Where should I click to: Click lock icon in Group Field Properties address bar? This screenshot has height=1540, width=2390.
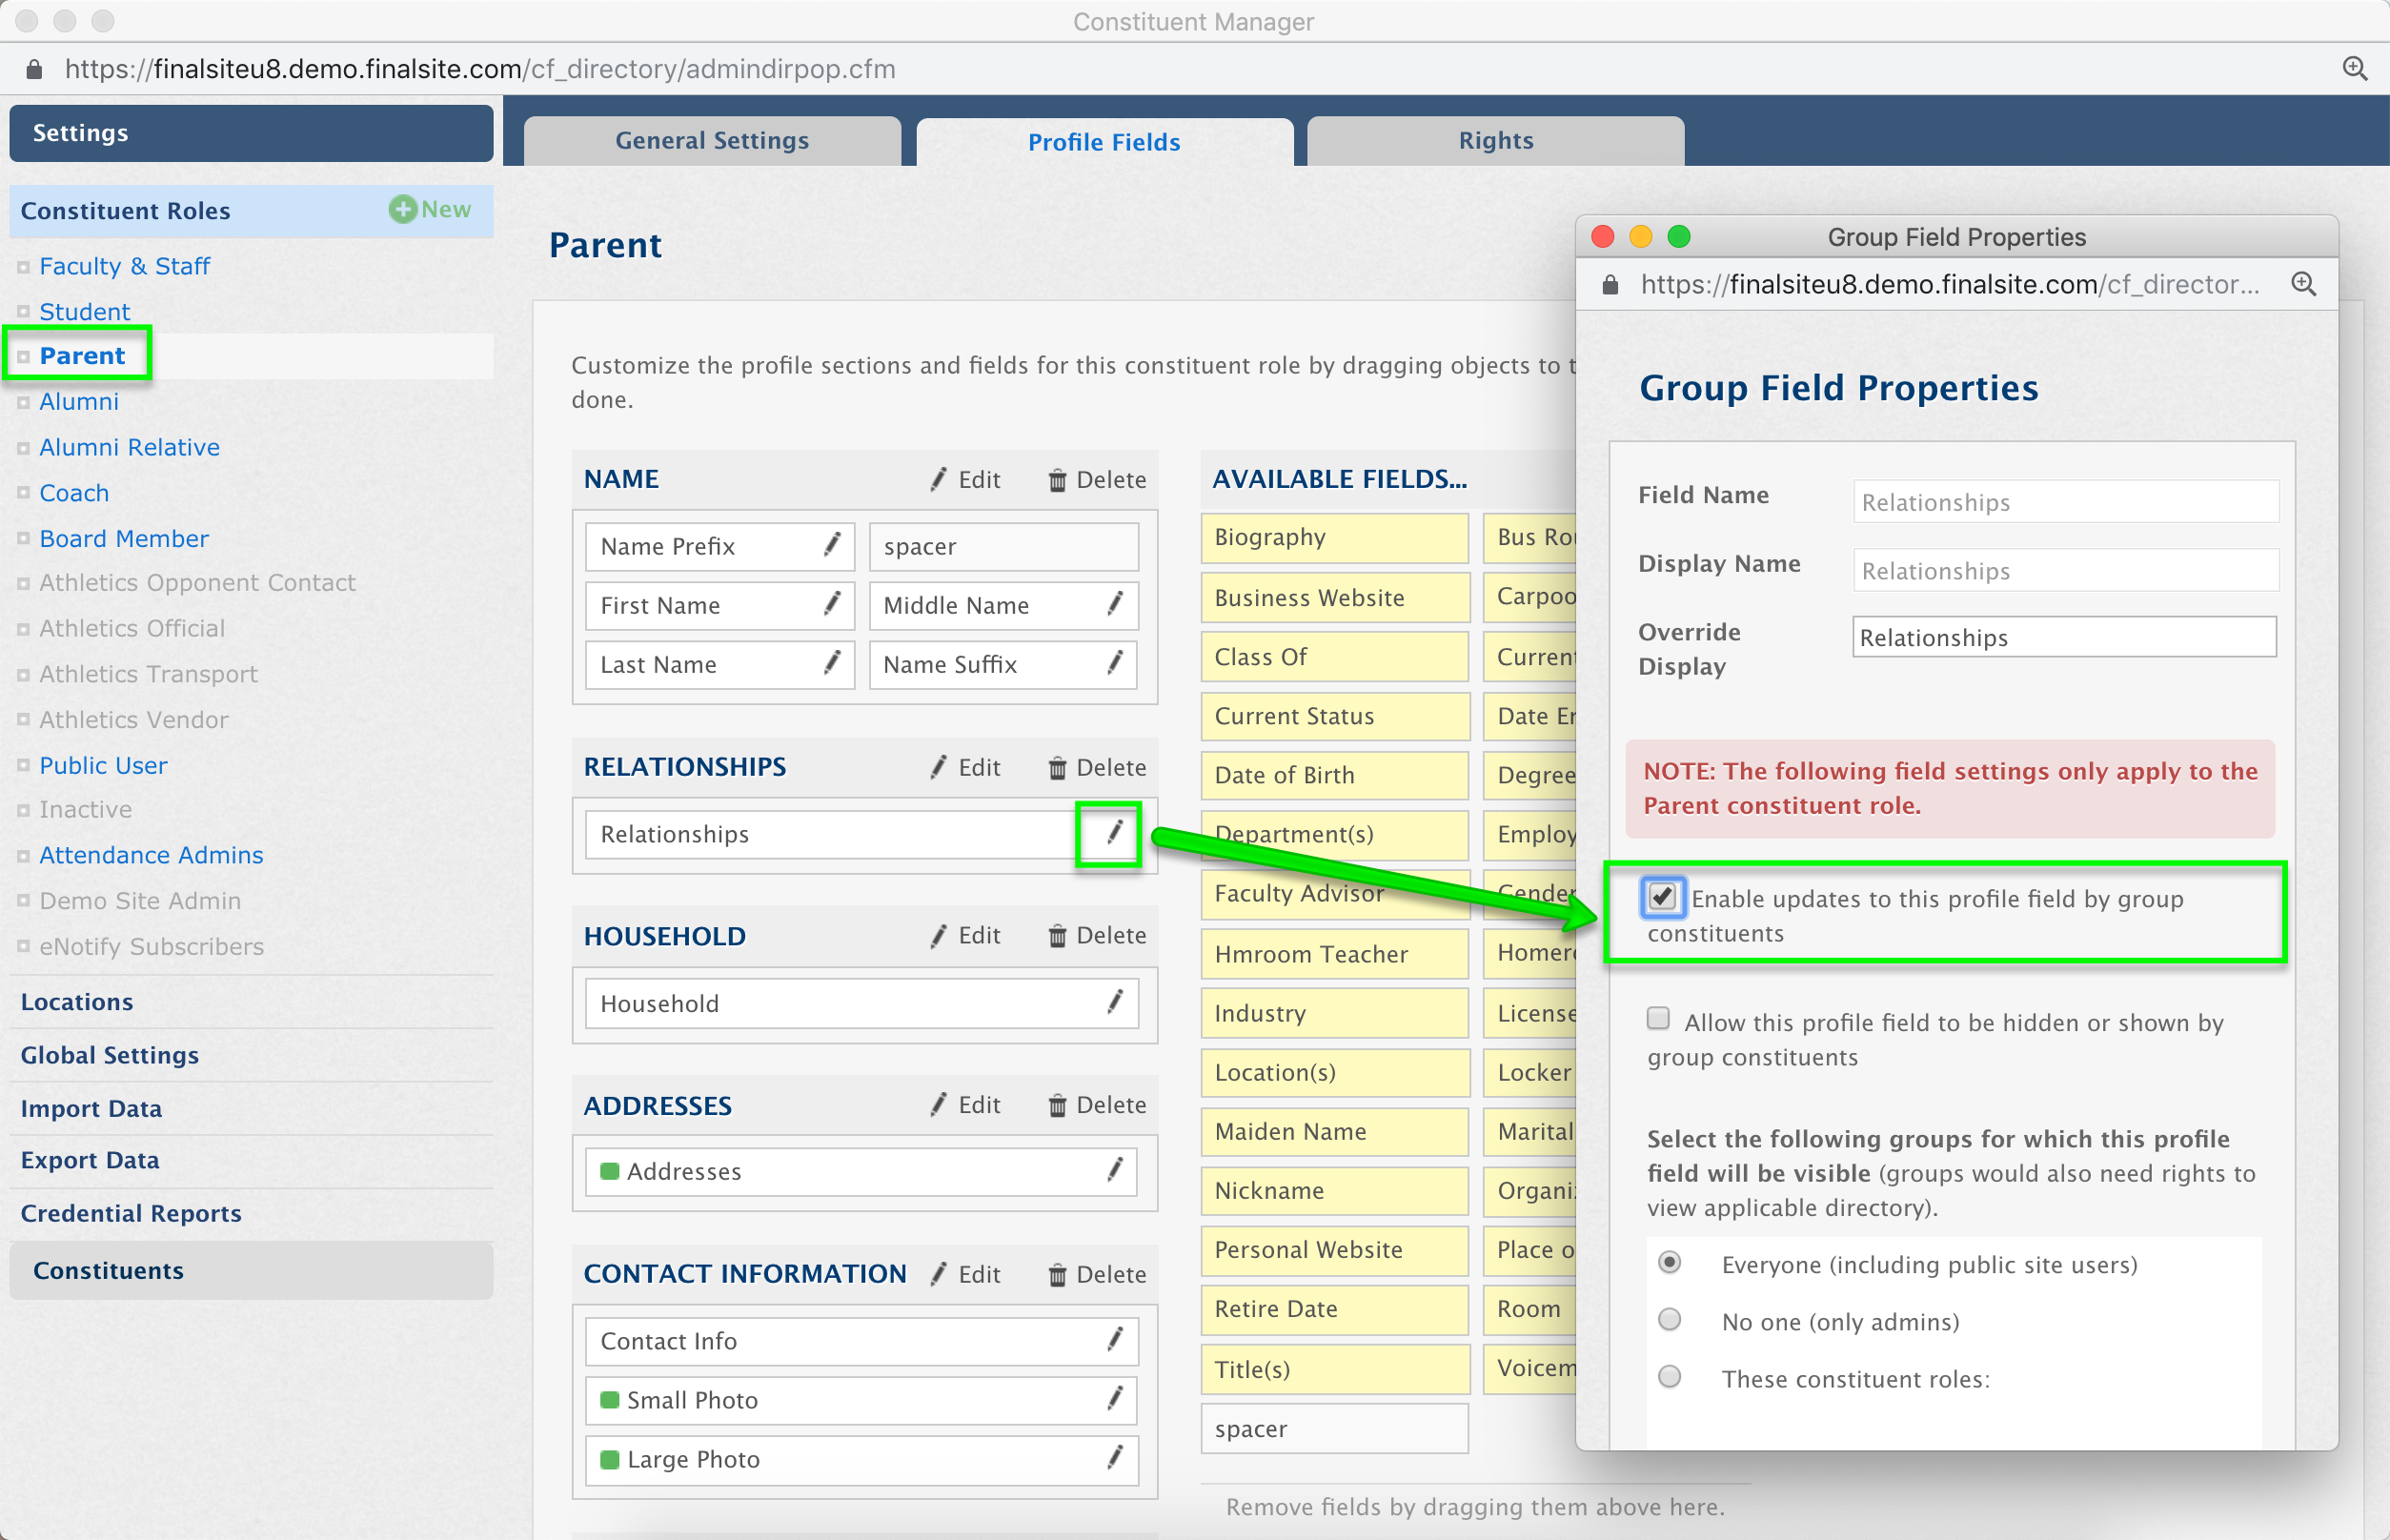point(1610,285)
